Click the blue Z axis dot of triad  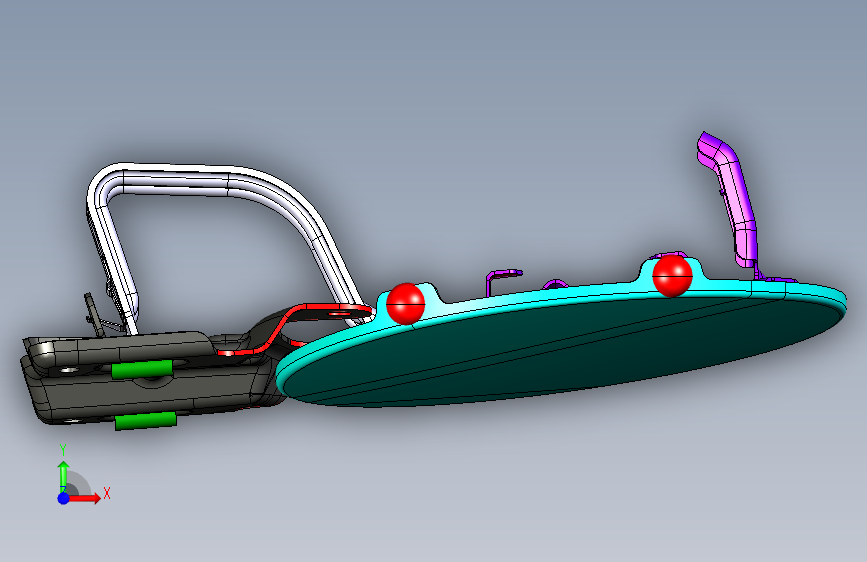point(64,498)
